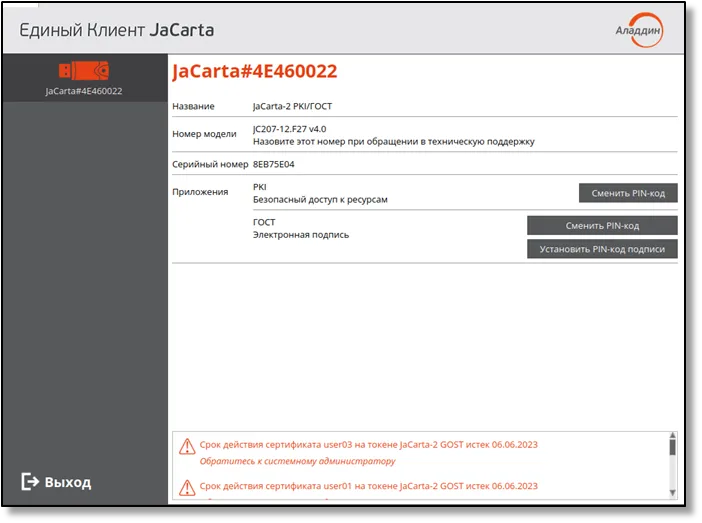
Task: Click the warning triangle for user01 certificate
Action: point(187,488)
